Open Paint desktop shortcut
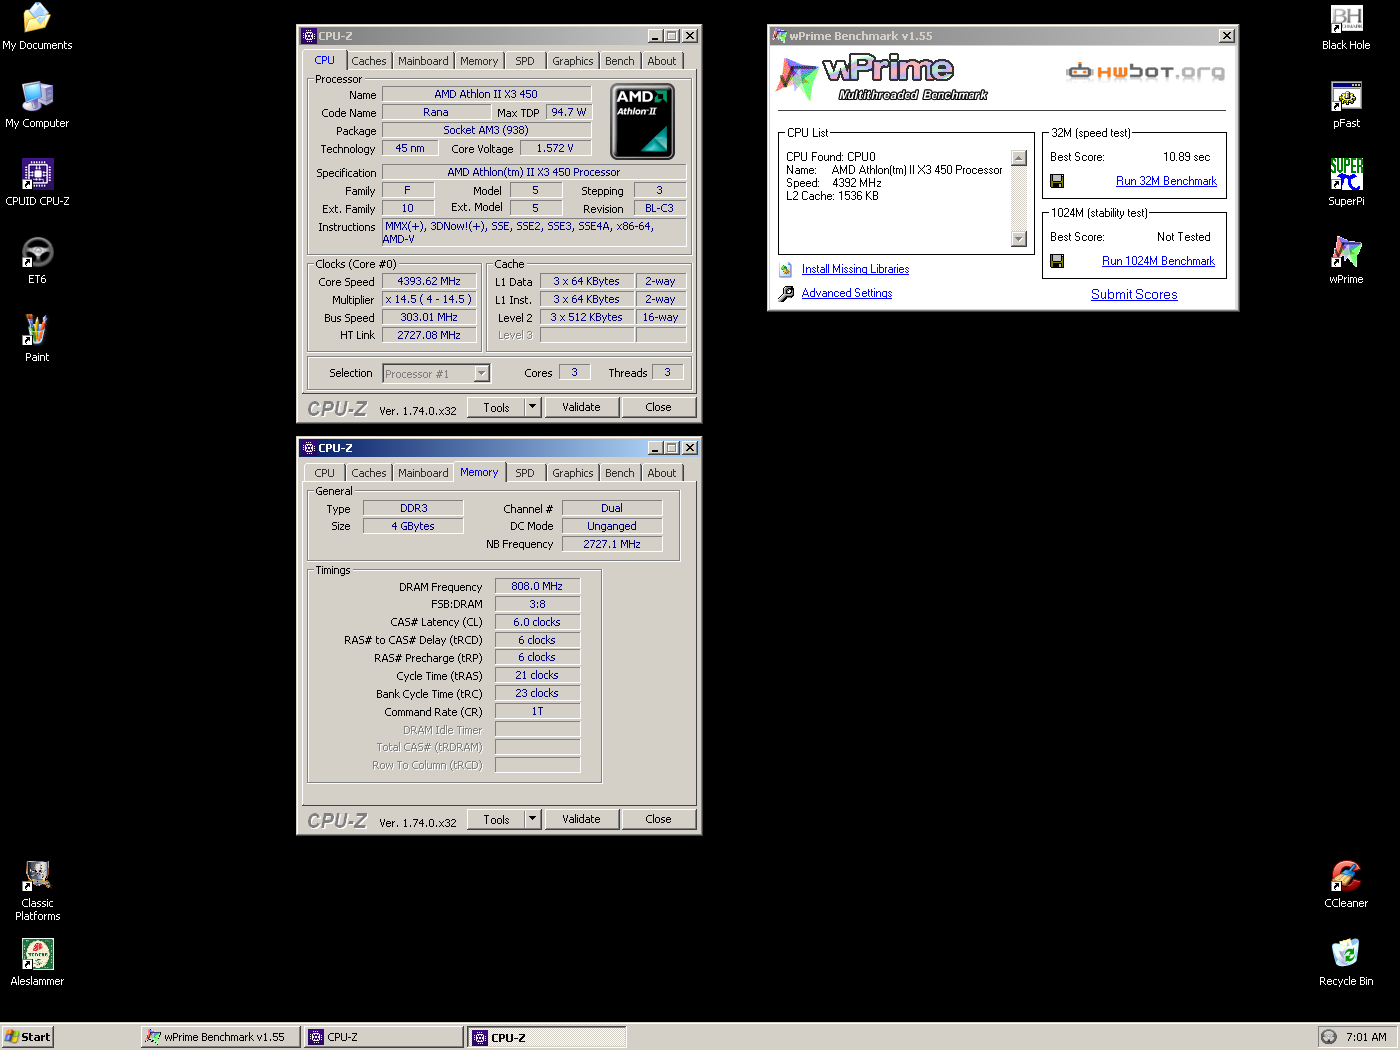This screenshot has width=1400, height=1050. (x=37, y=339)
